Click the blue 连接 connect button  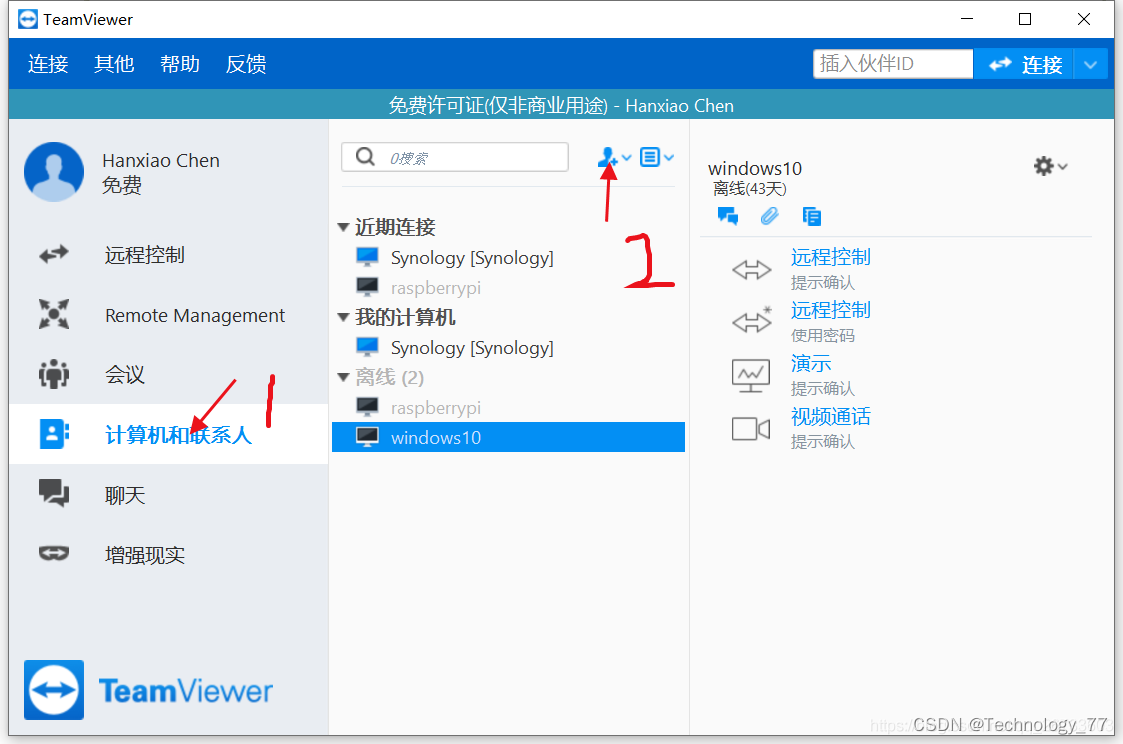(x=1023, y=64)
